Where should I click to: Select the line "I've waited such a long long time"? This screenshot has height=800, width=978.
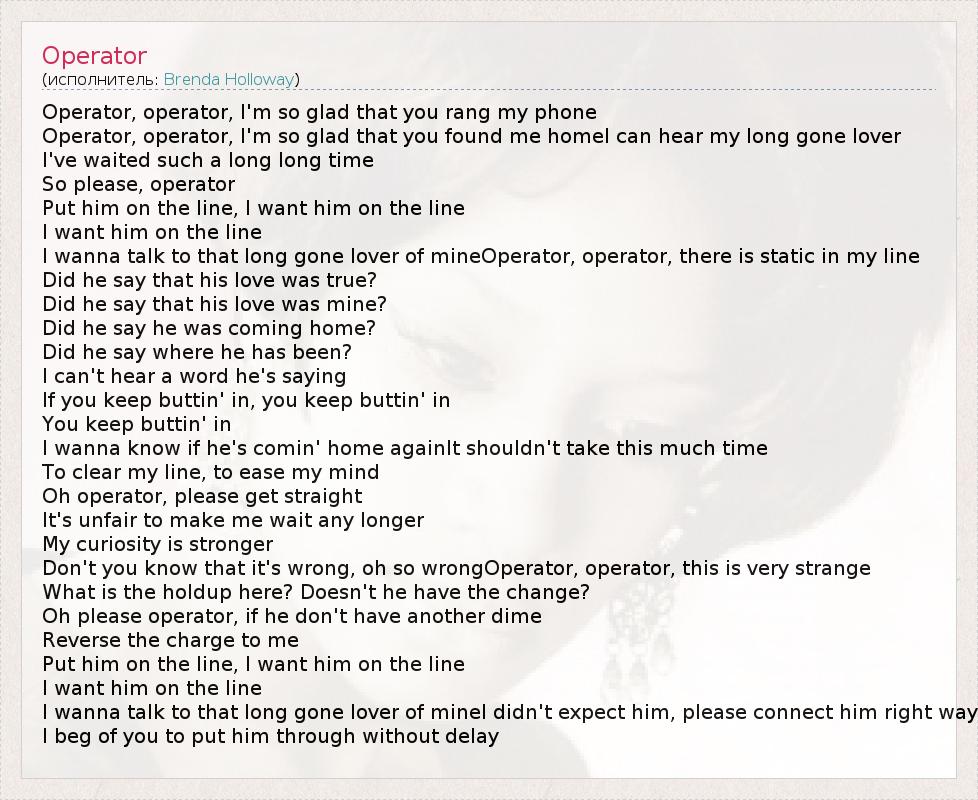point(208,160)
